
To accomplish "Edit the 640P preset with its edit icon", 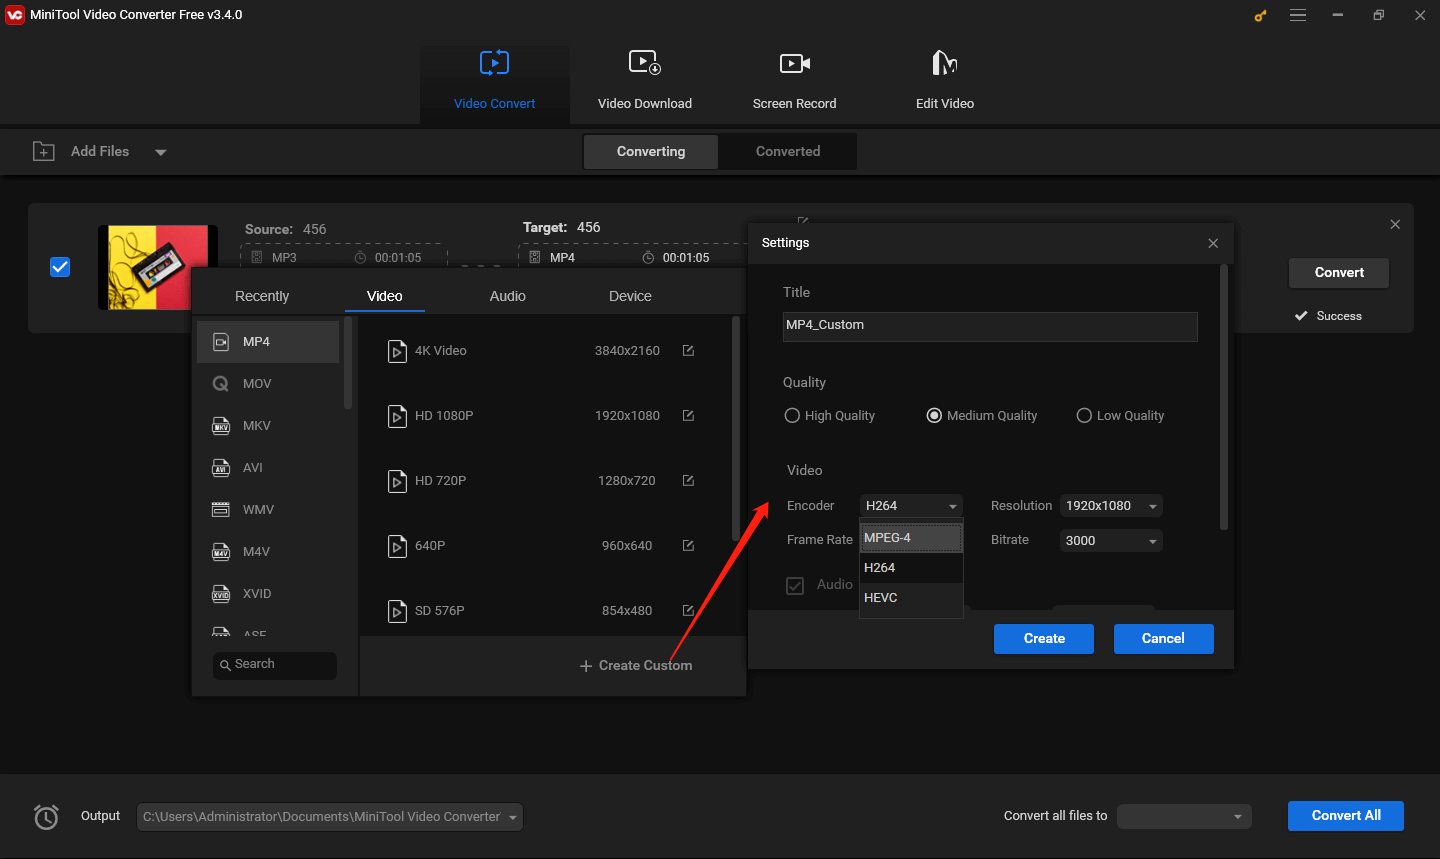I will click(x=688, y=545).
